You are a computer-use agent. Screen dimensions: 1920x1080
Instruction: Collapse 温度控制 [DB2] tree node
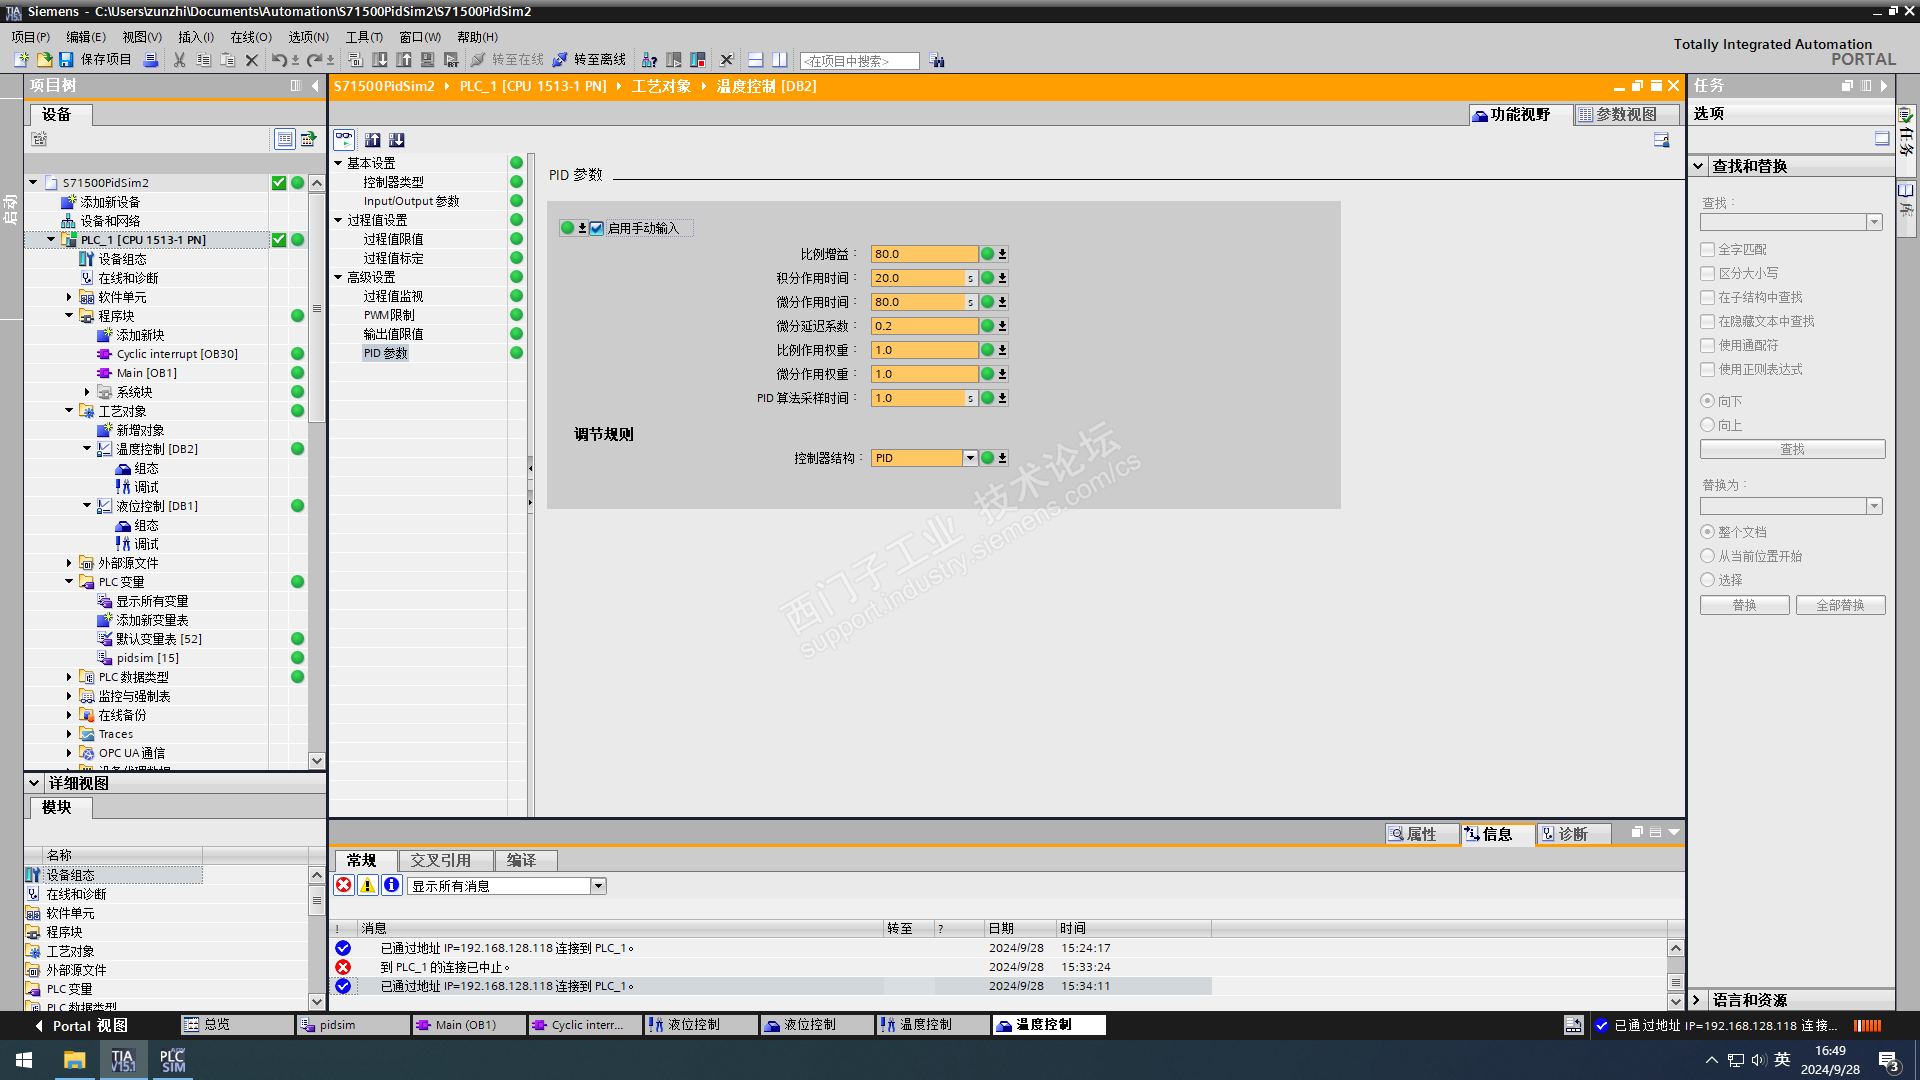[x=87, y=449]
